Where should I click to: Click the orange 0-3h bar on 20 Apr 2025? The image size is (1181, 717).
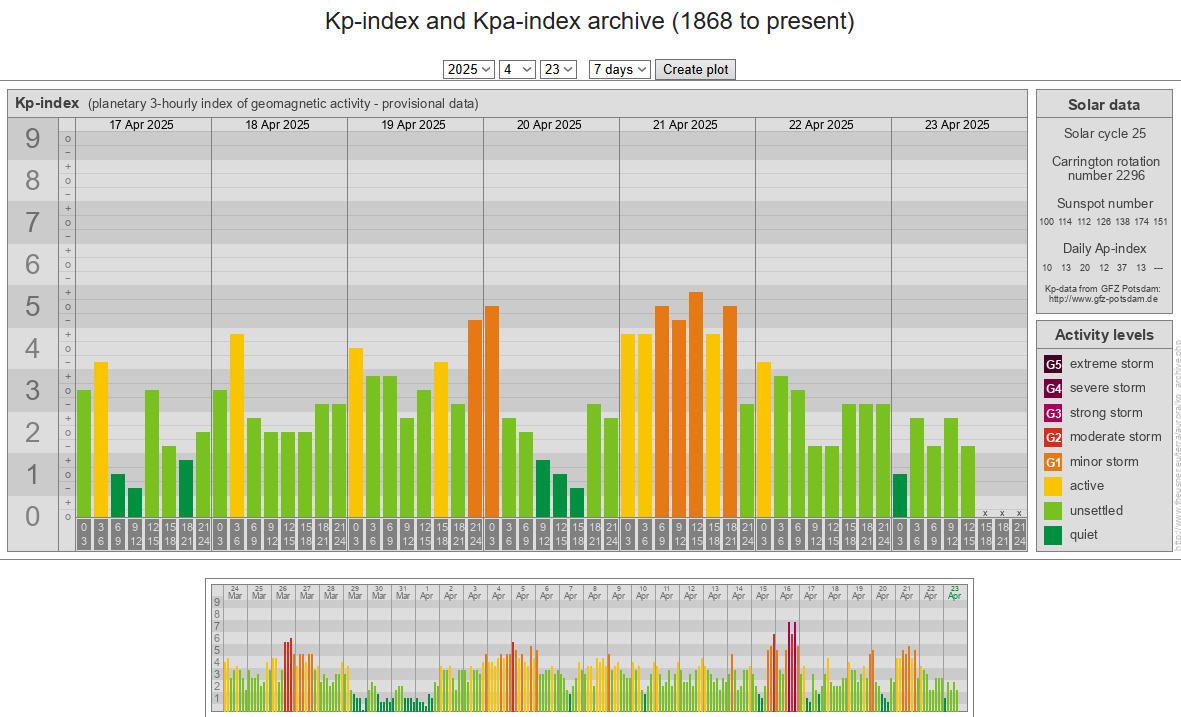click(492, 412)
